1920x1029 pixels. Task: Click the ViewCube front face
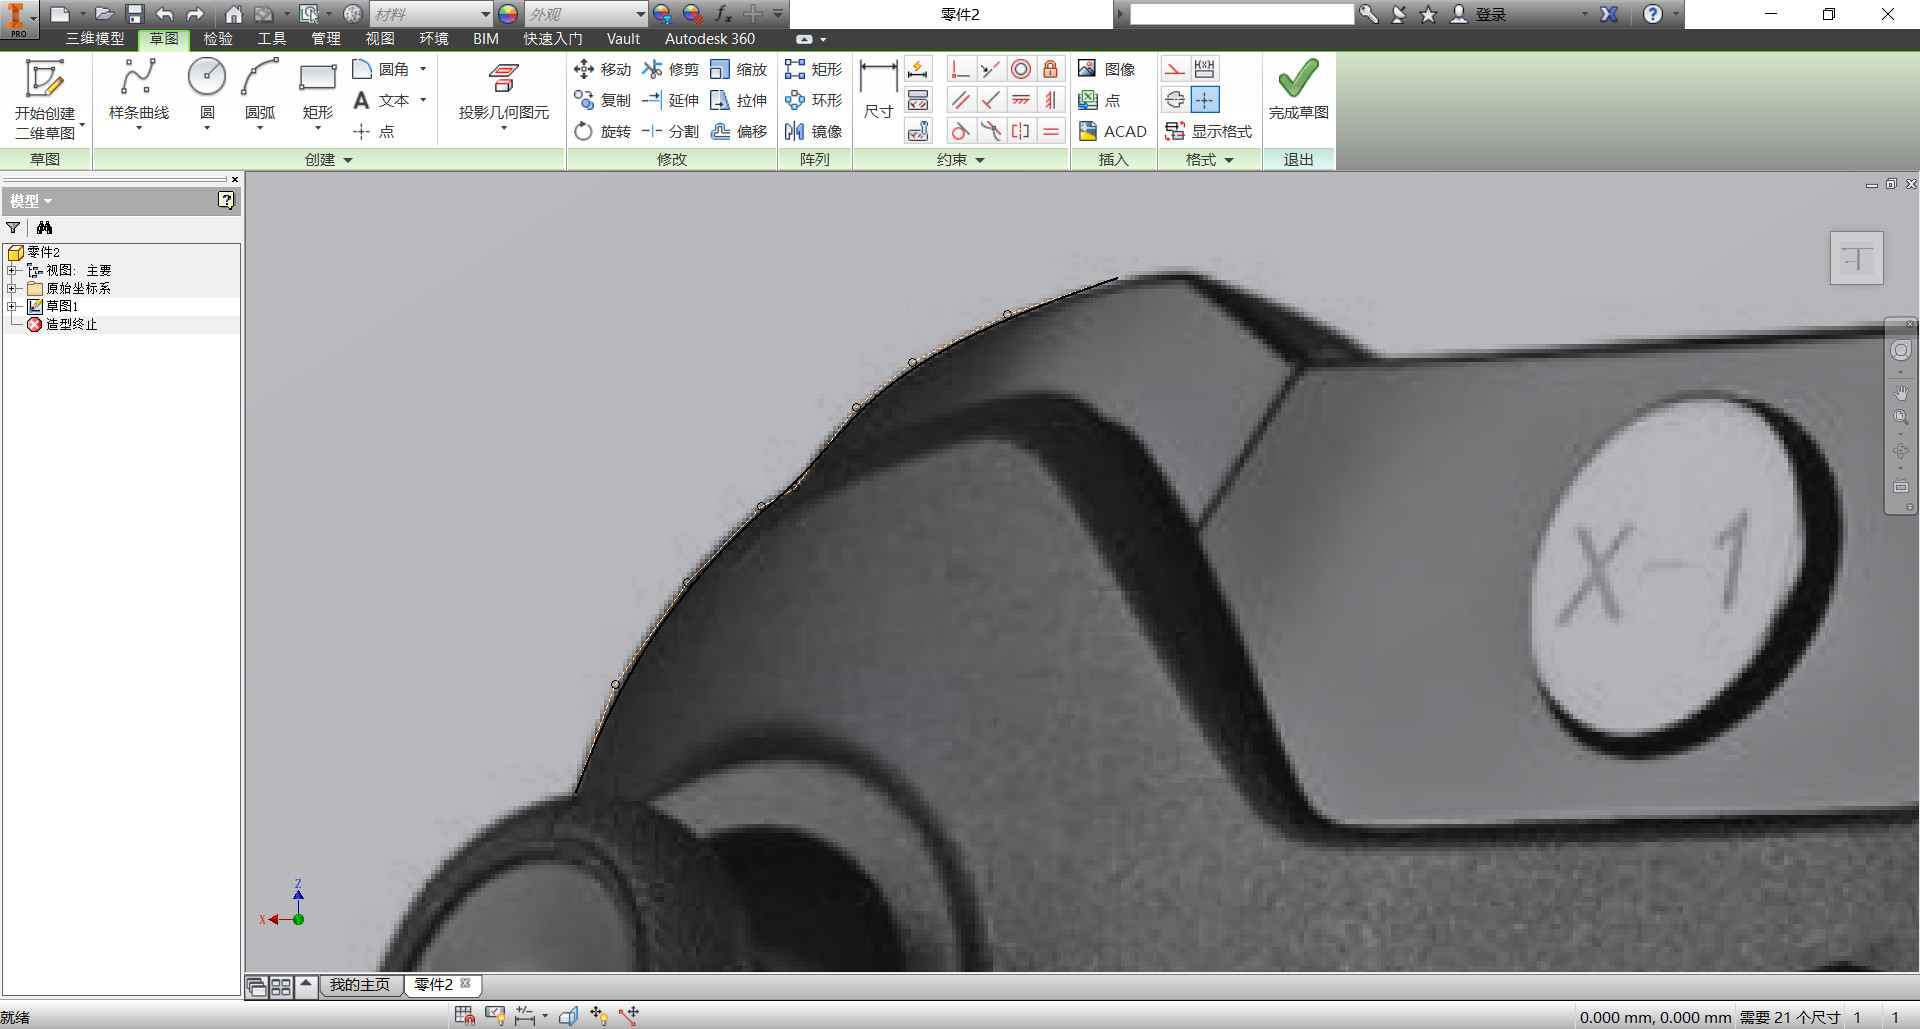coord(1857,259)
